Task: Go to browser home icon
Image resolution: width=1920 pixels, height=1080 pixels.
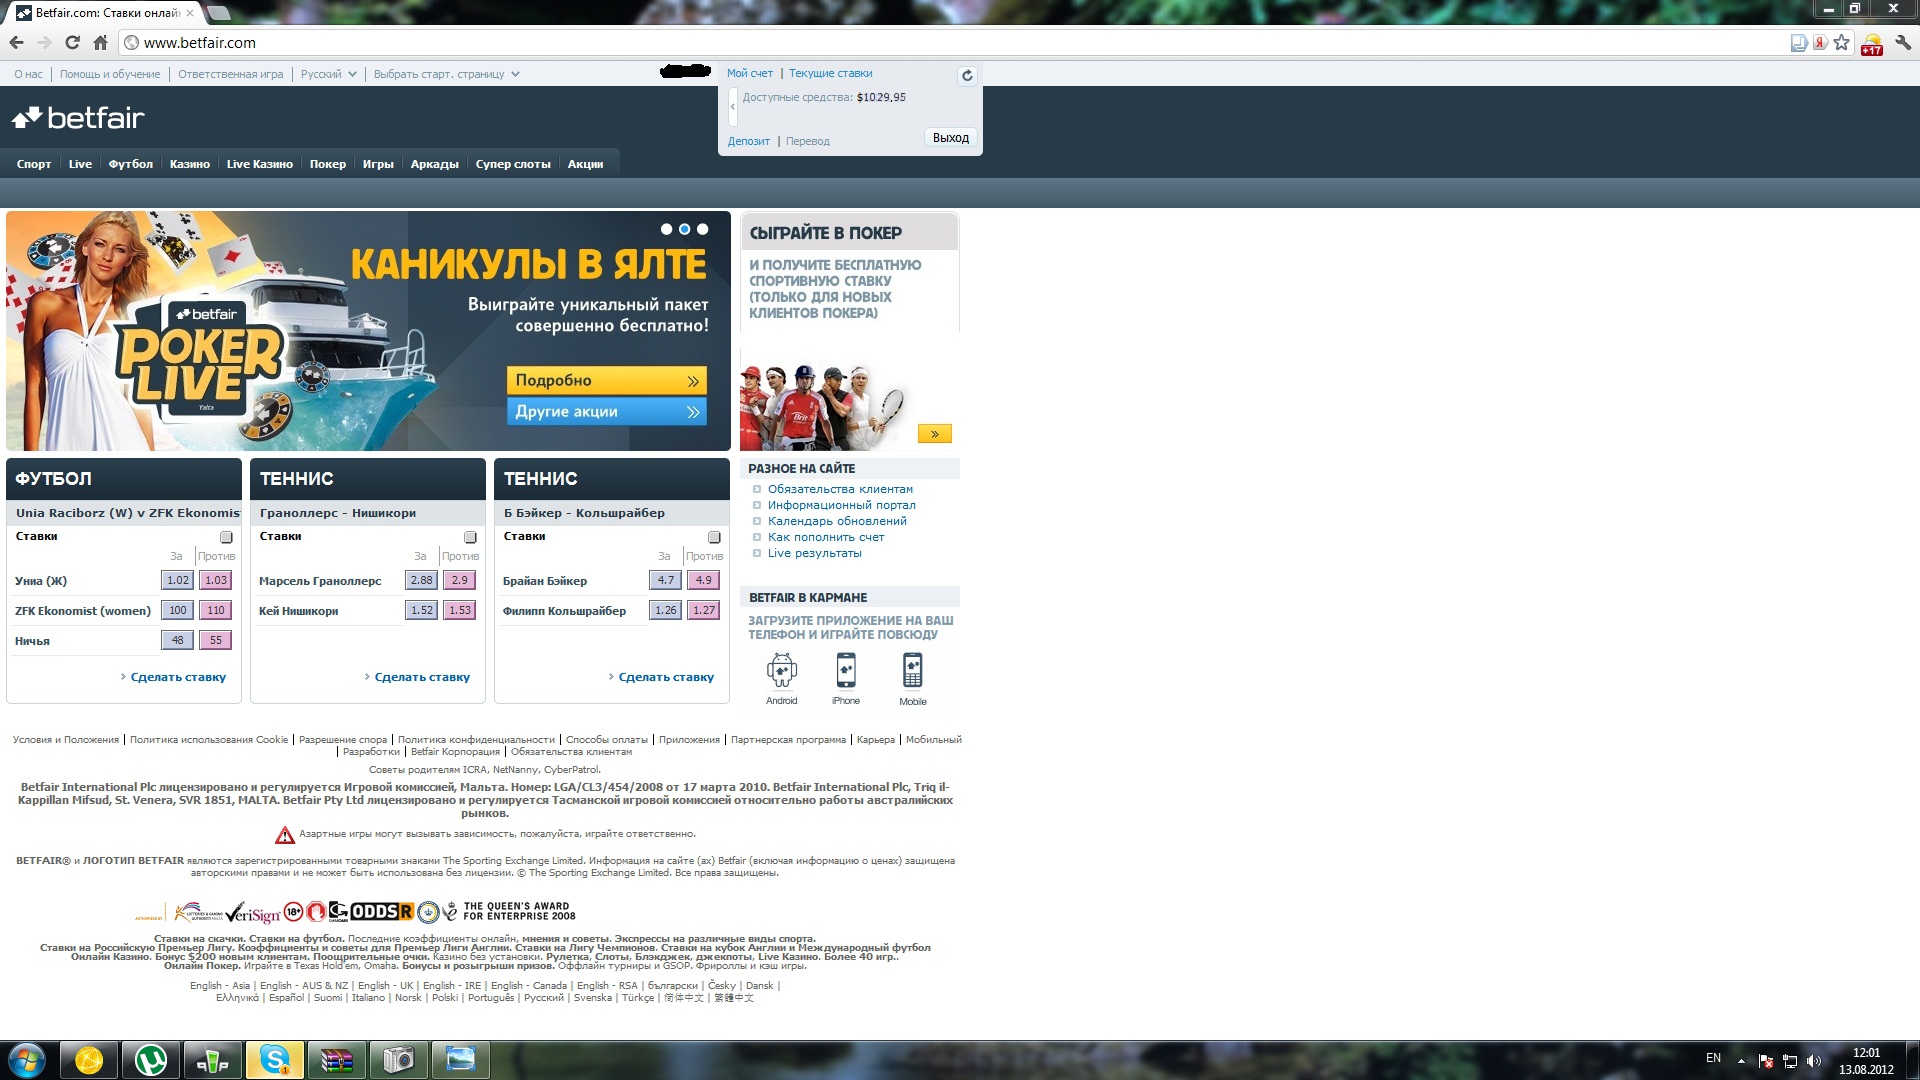Action: pos(100,43)
